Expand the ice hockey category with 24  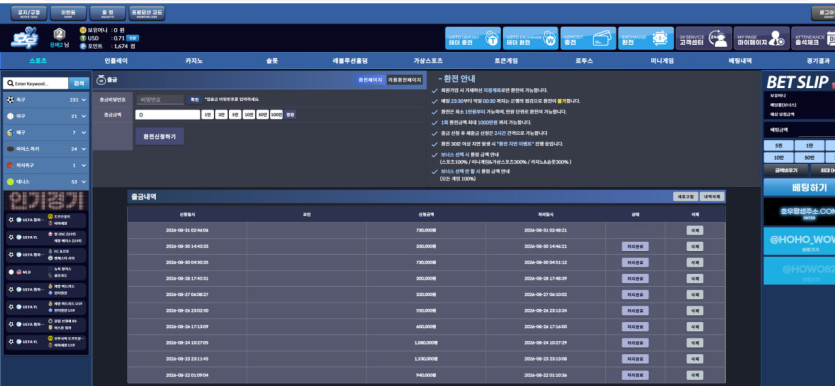pyautogui.click(x=46, y=149)
